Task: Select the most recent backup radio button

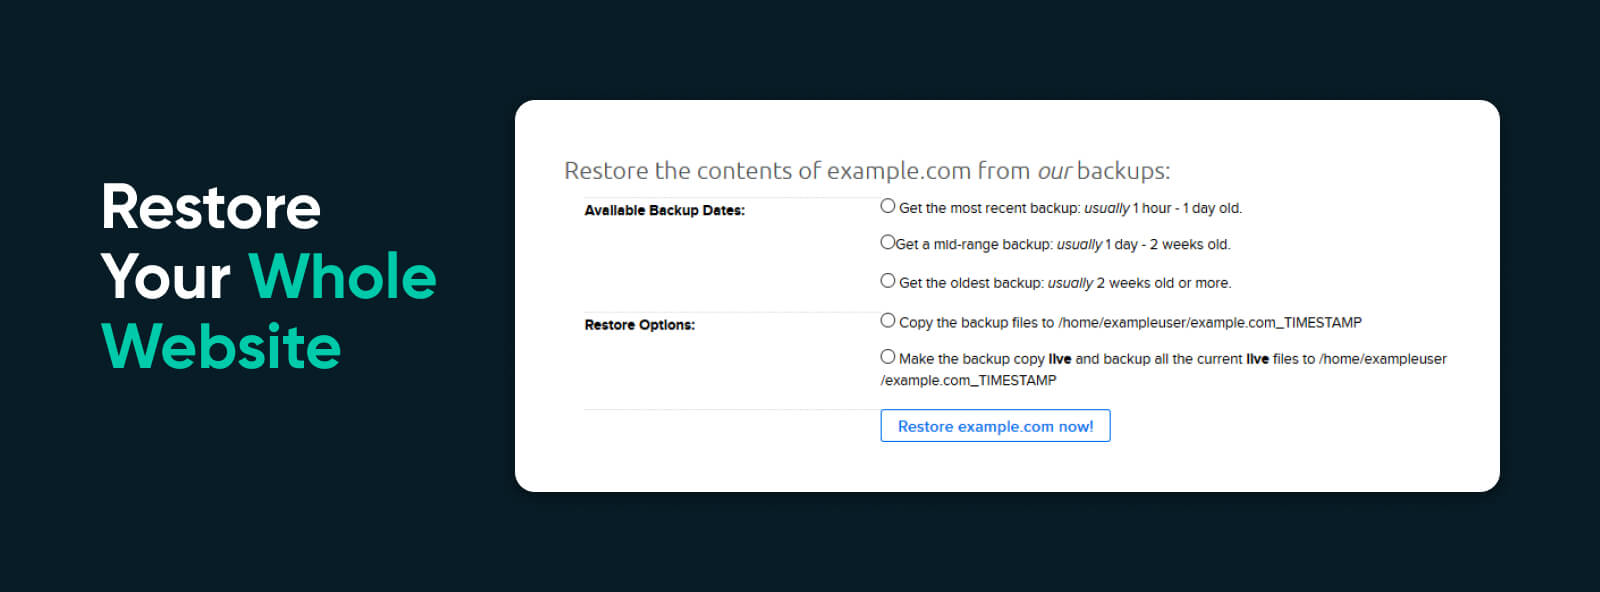Action: (887, 206)
